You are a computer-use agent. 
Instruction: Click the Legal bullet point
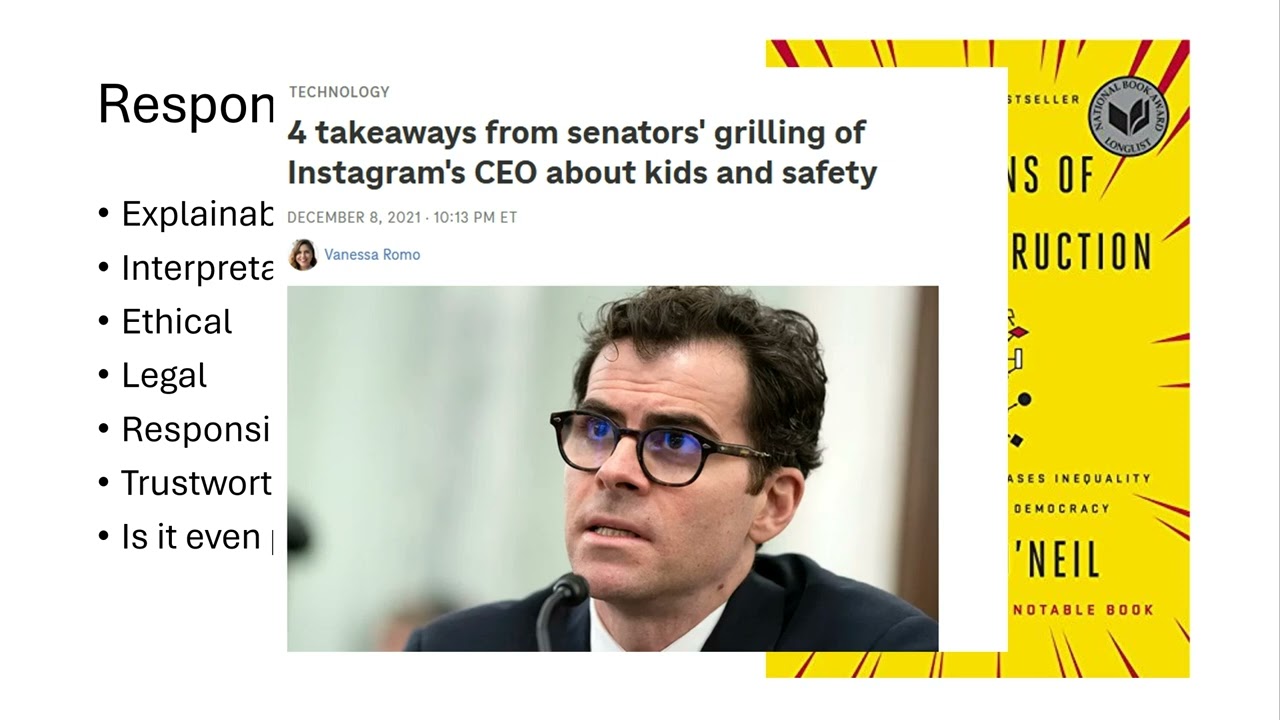[153, 376]
